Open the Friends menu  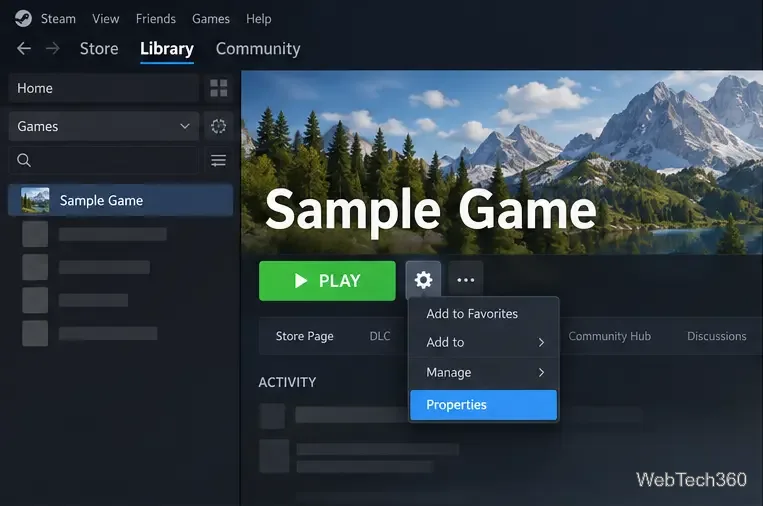(156, 19)
